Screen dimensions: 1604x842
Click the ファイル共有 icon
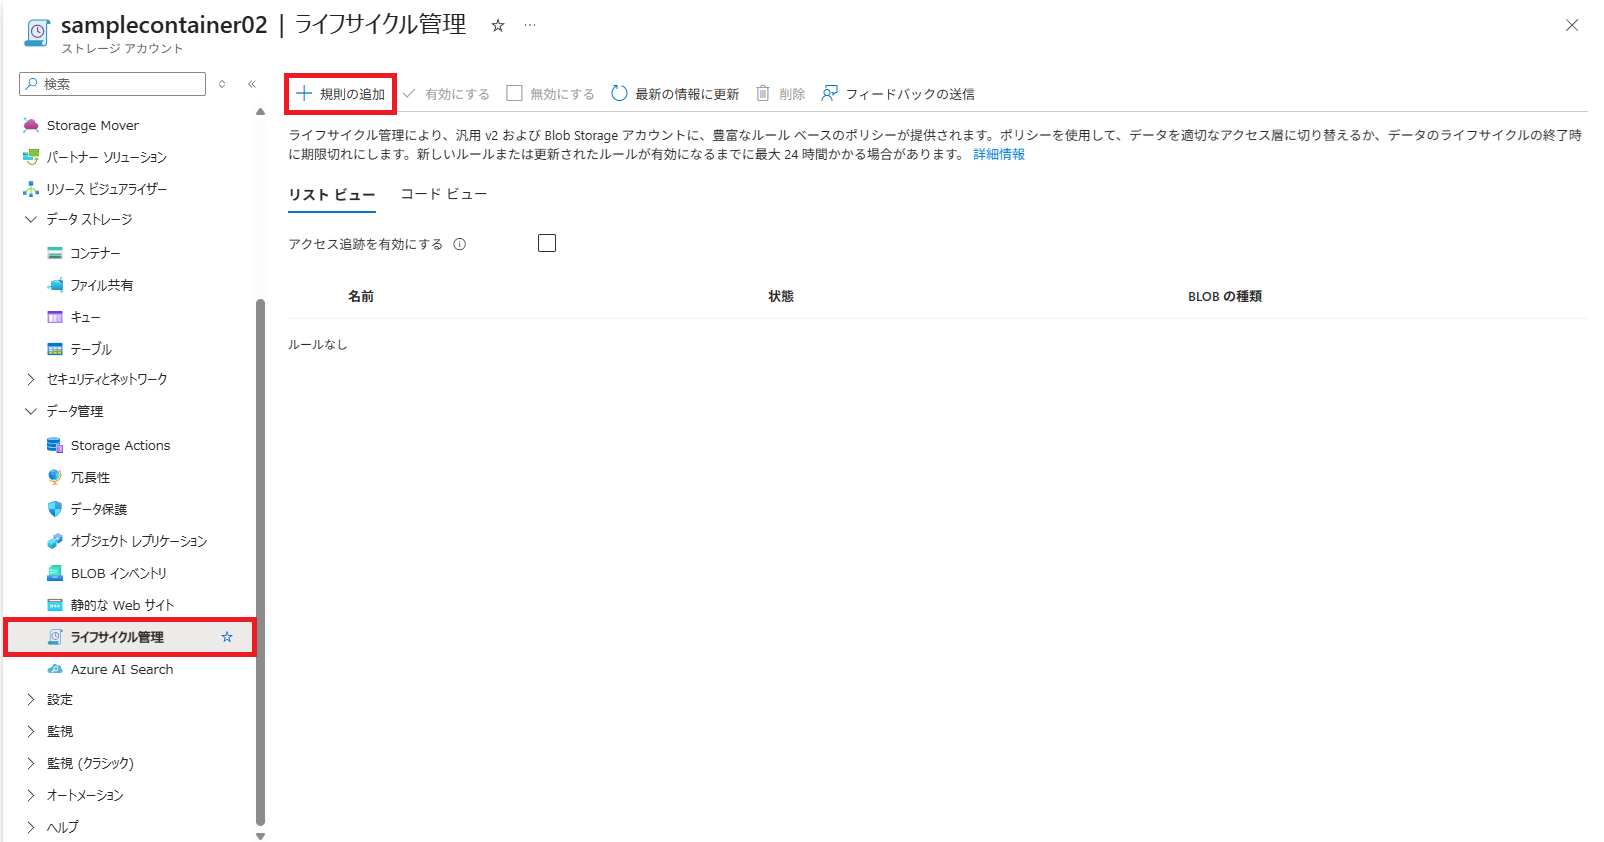tap(55, 285)
